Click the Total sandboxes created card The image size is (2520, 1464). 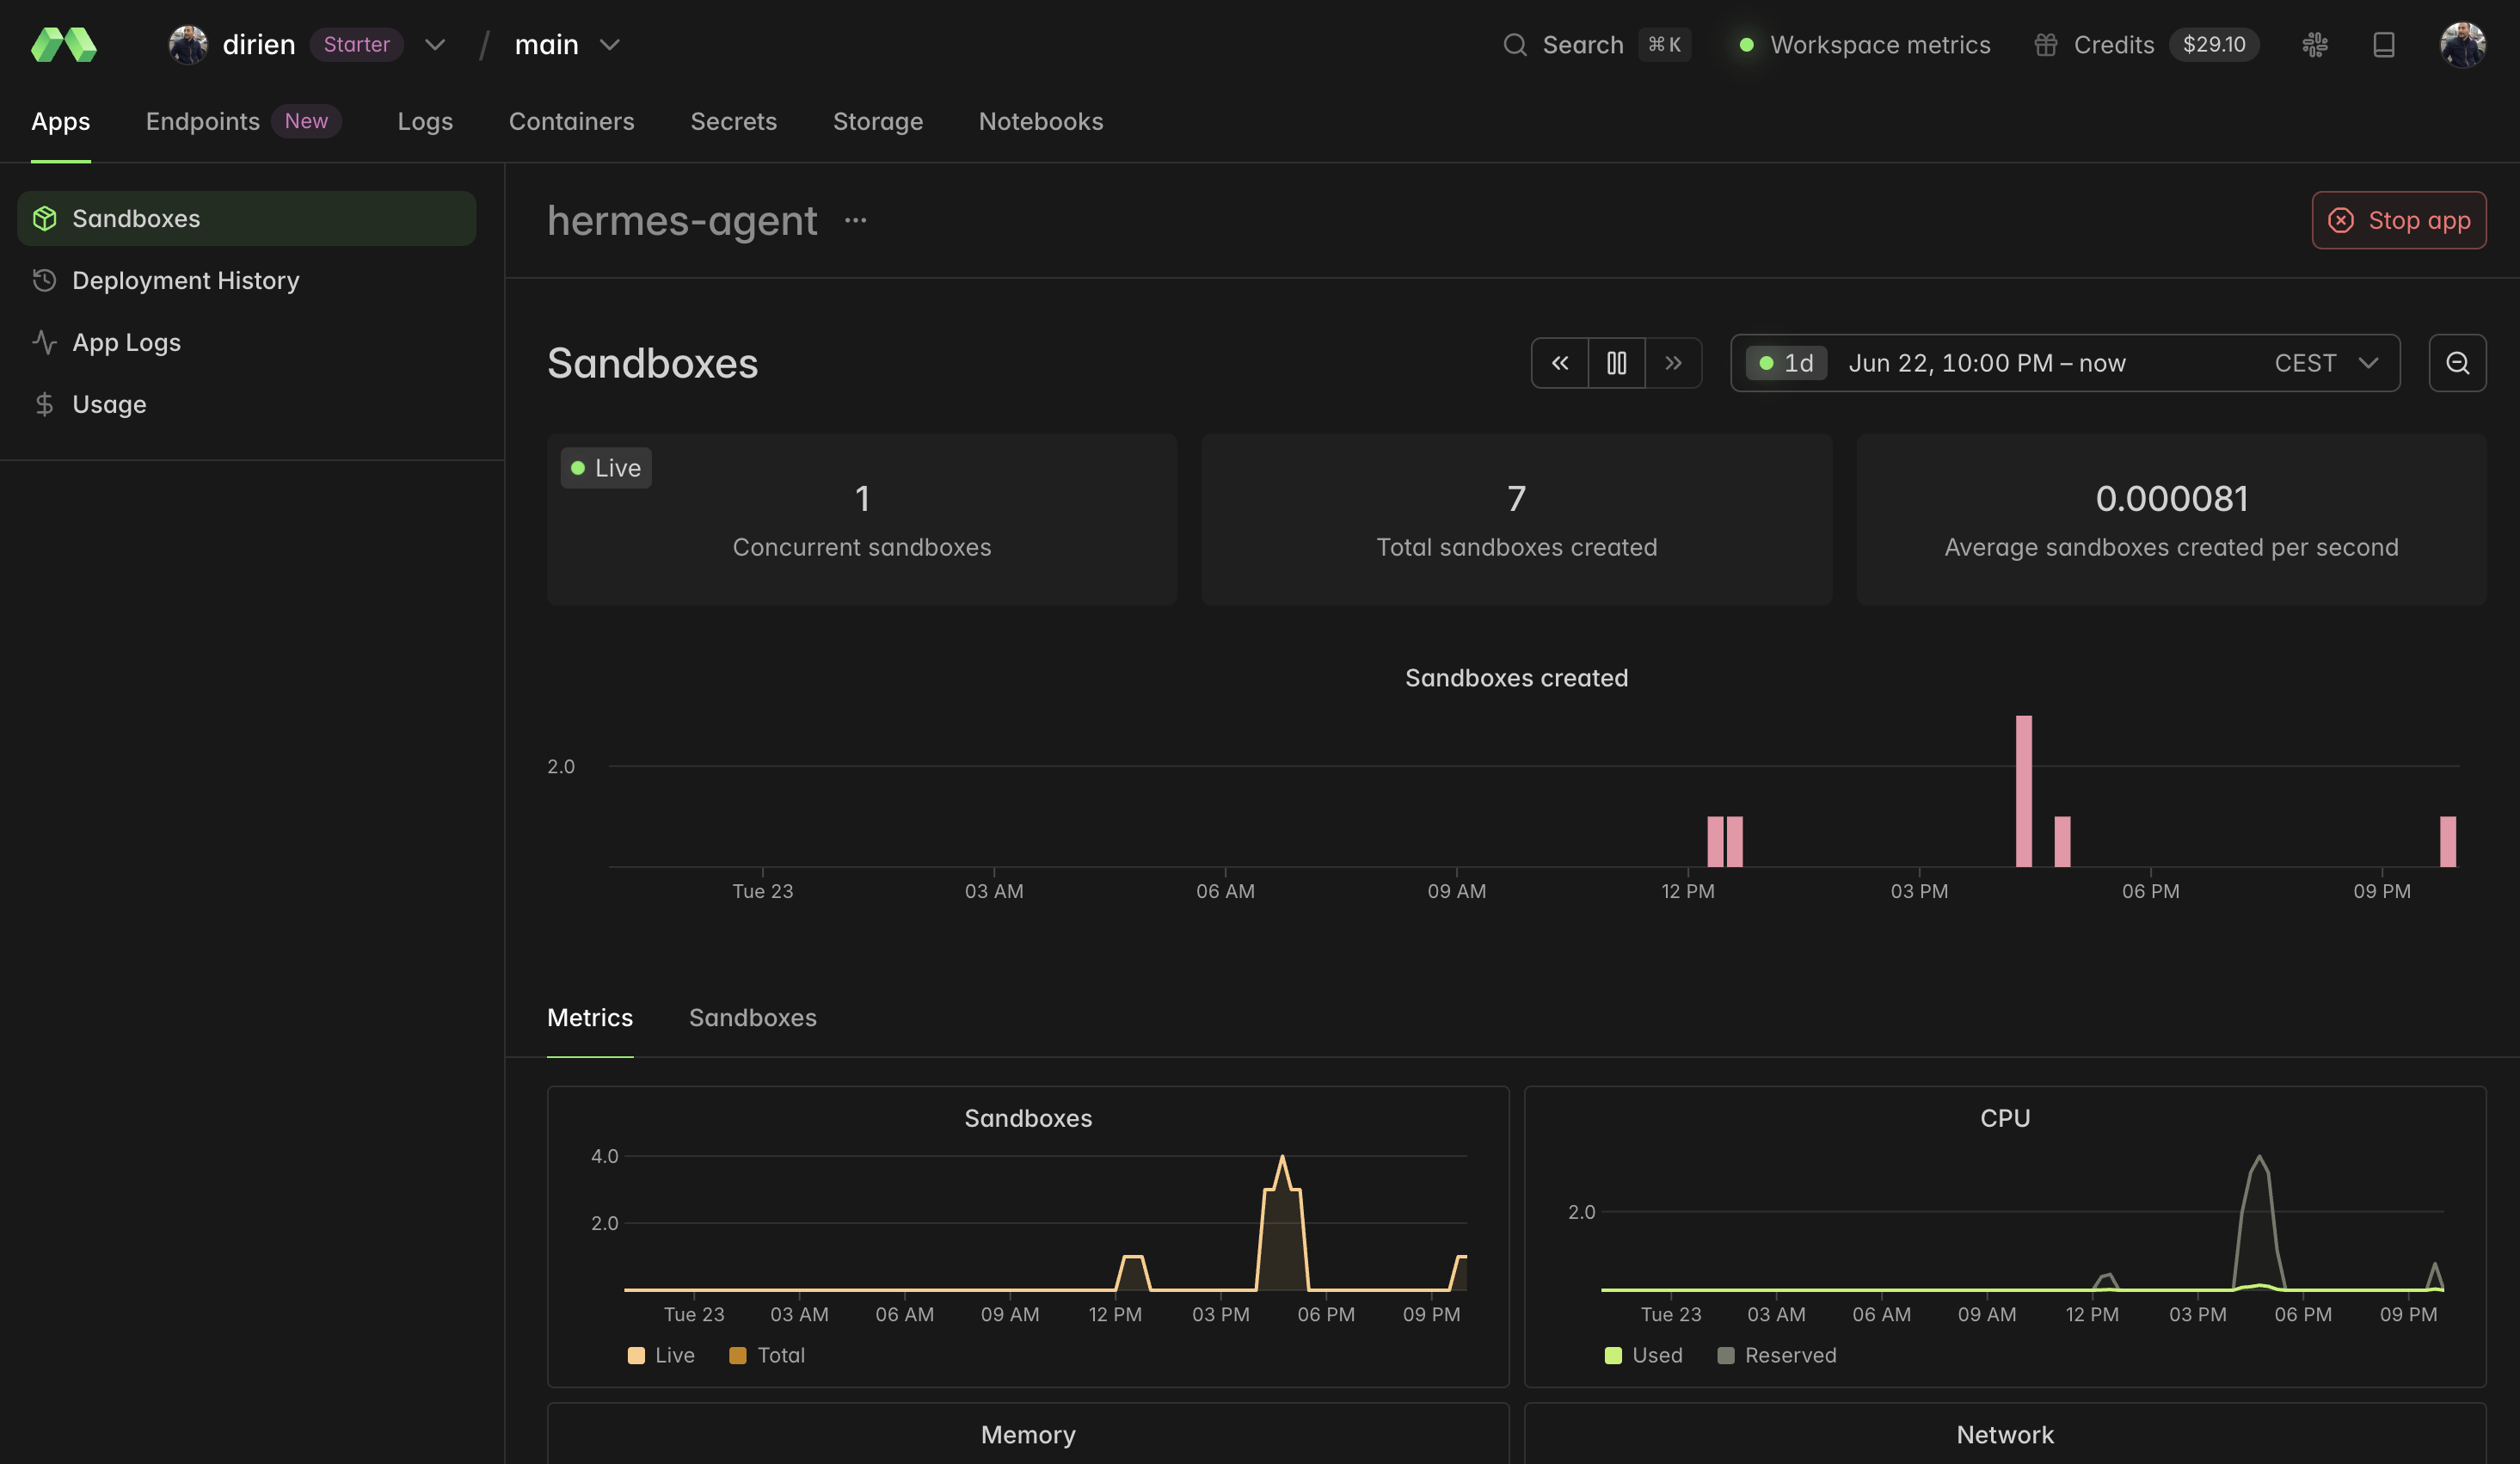click(x=1516, y=519)
